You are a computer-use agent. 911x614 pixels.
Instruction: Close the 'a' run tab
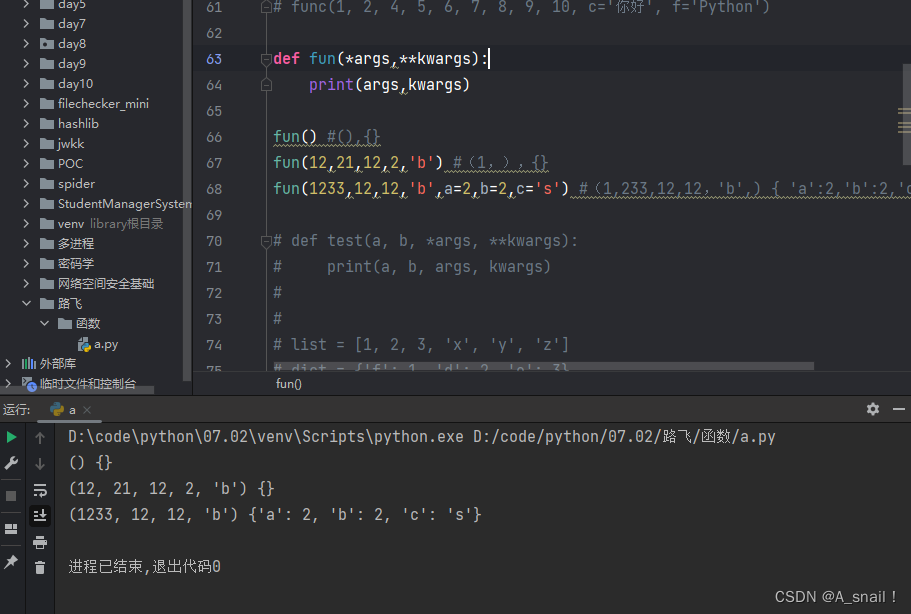tap(87, 410)
